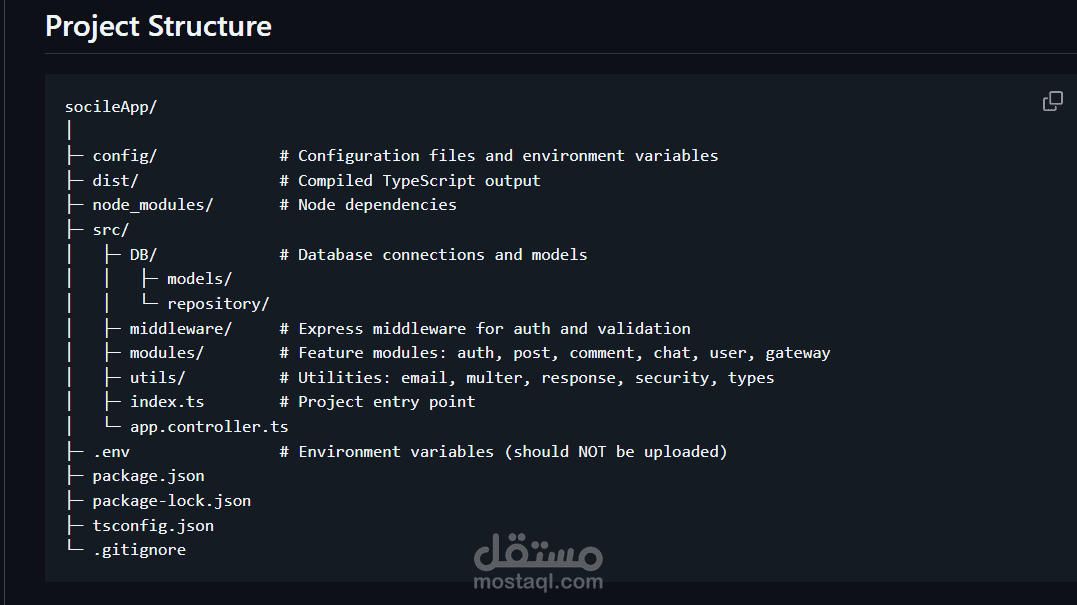The height and width of the screenshot is (605, 1077).
Task: Click the config/ folder entry
Action: click(124, 156)
